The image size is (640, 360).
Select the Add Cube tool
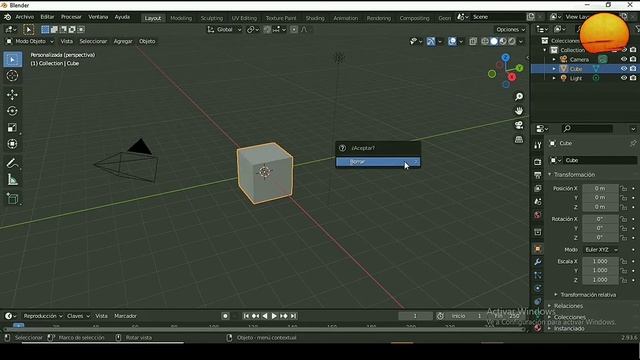(x=12, y=199)
